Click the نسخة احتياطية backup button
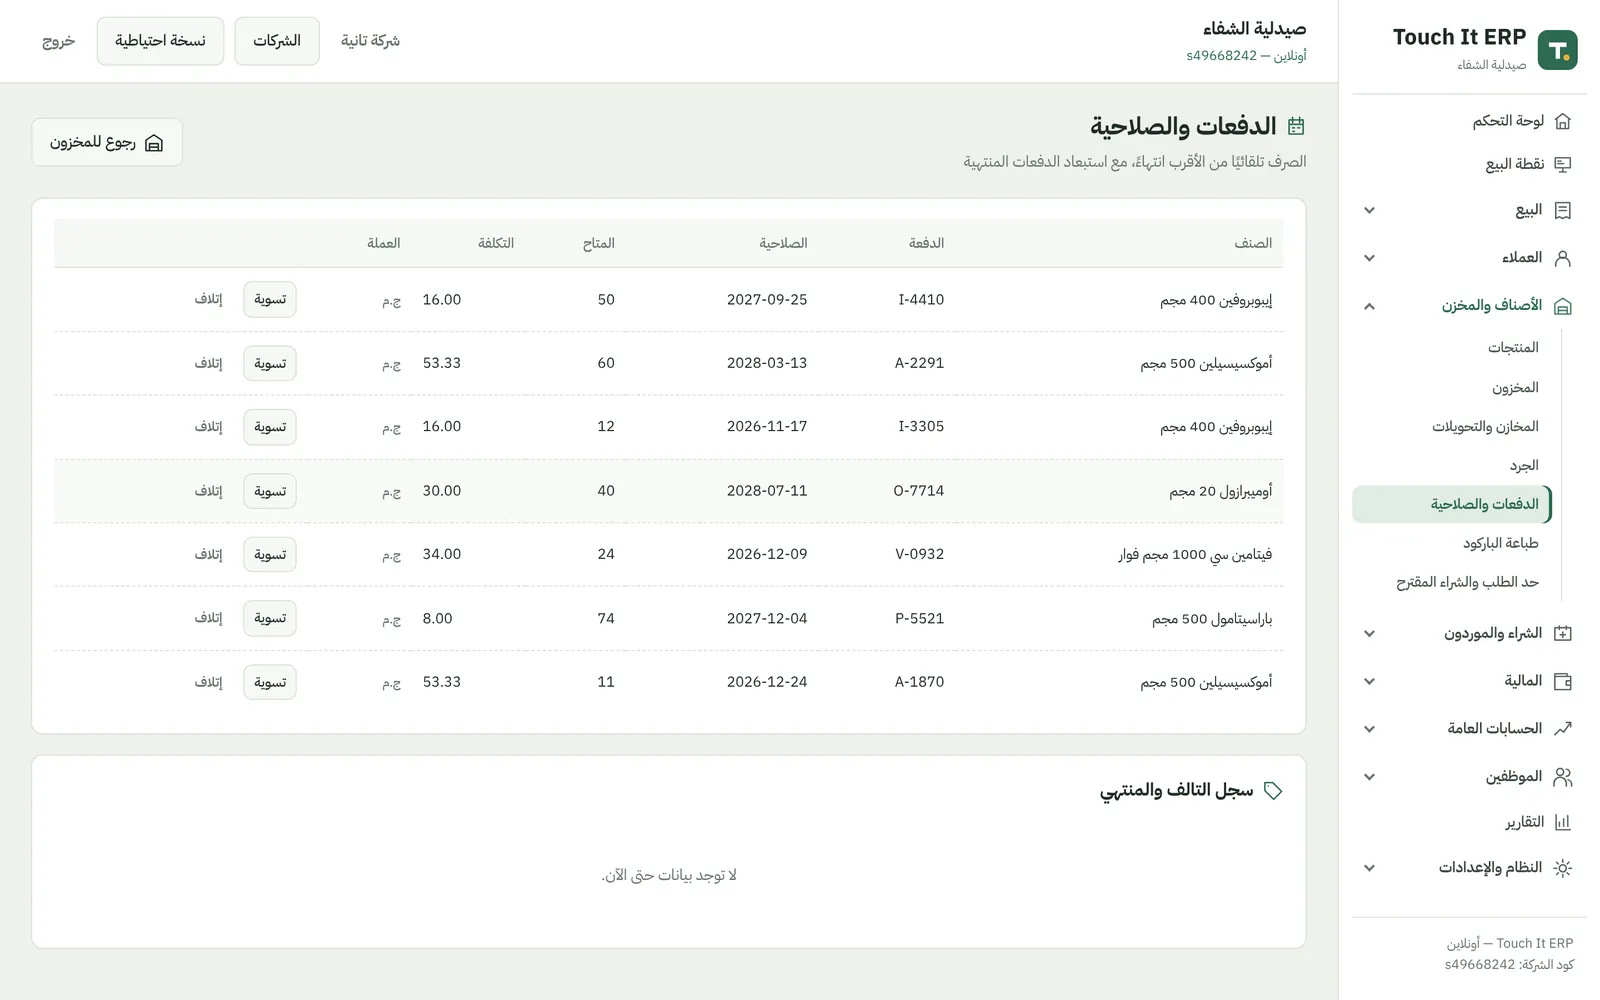 coord(160,41)
